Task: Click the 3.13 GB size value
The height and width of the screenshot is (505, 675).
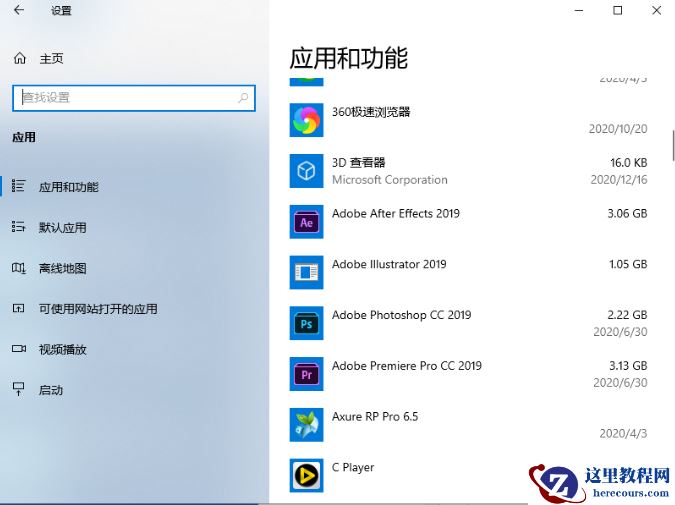Action: [628, 366]
